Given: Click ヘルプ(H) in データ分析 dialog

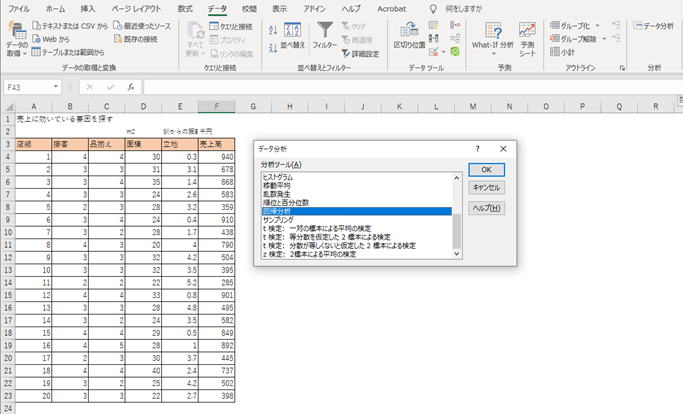Looking at the screenshot, I should click(487, 208).
